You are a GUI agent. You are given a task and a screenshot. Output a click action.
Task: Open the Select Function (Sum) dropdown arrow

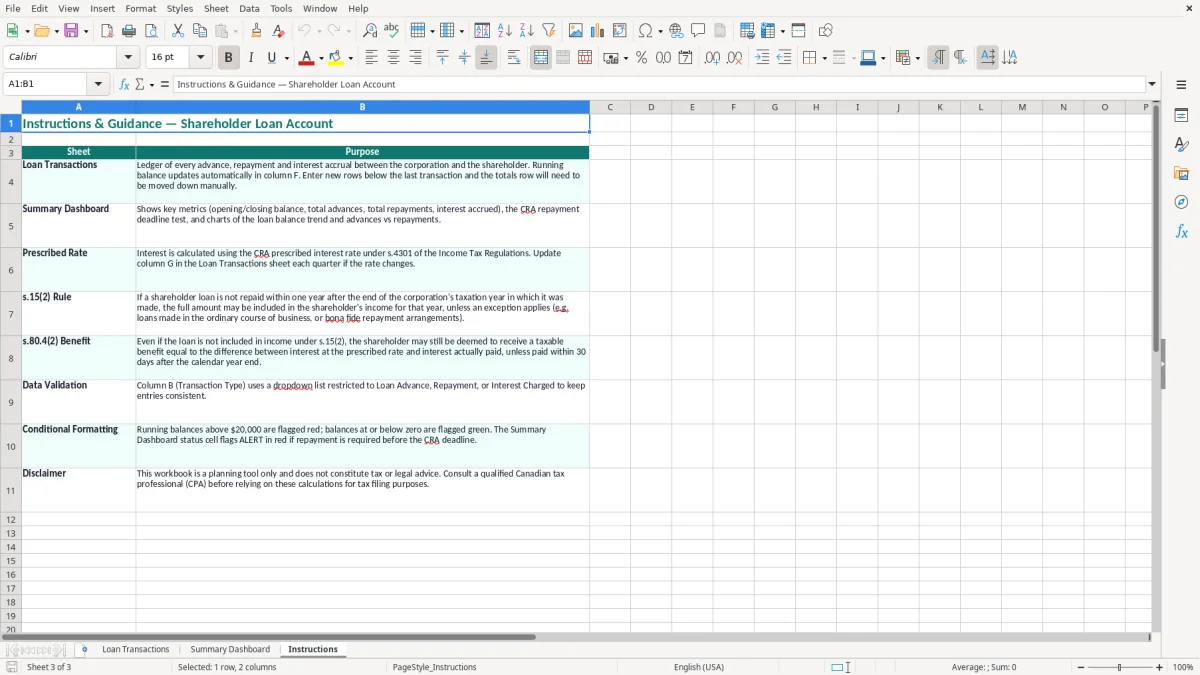pos(152,84)
